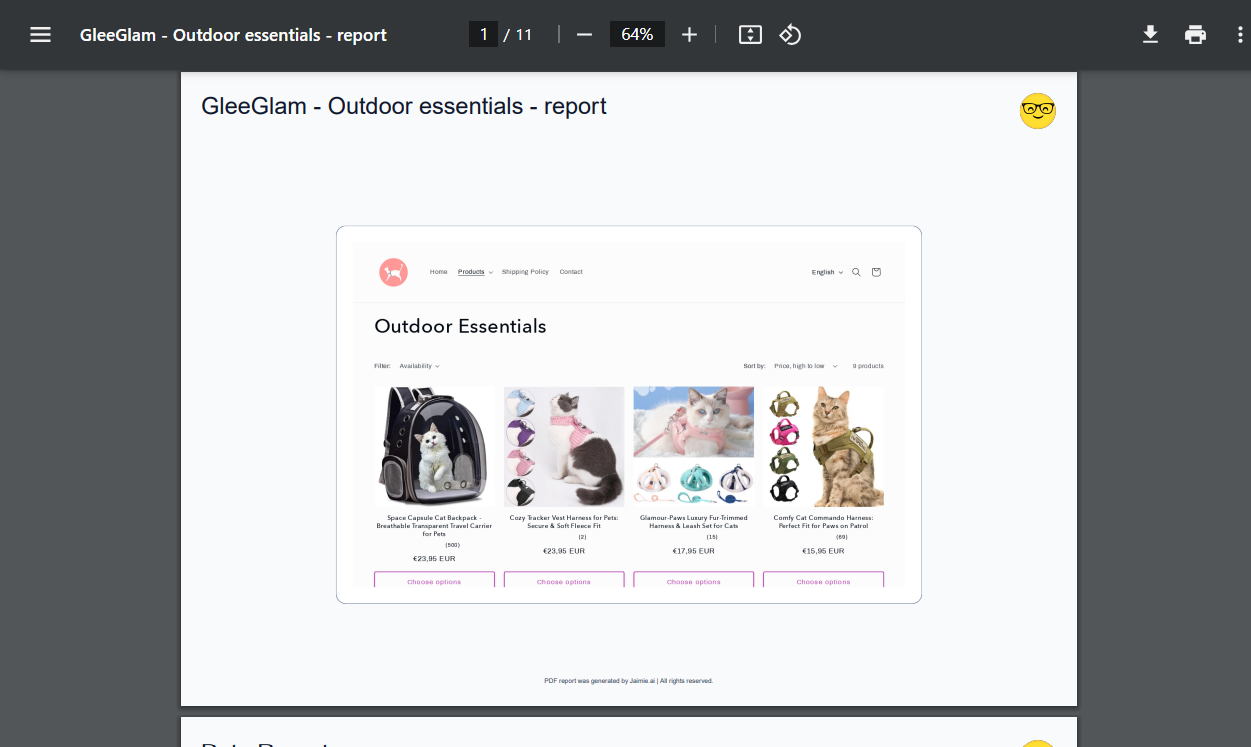The width and height of the screenshot is (1251, 747).
Task: Rotate the document counterclockwise
Action: coord(790,35)
